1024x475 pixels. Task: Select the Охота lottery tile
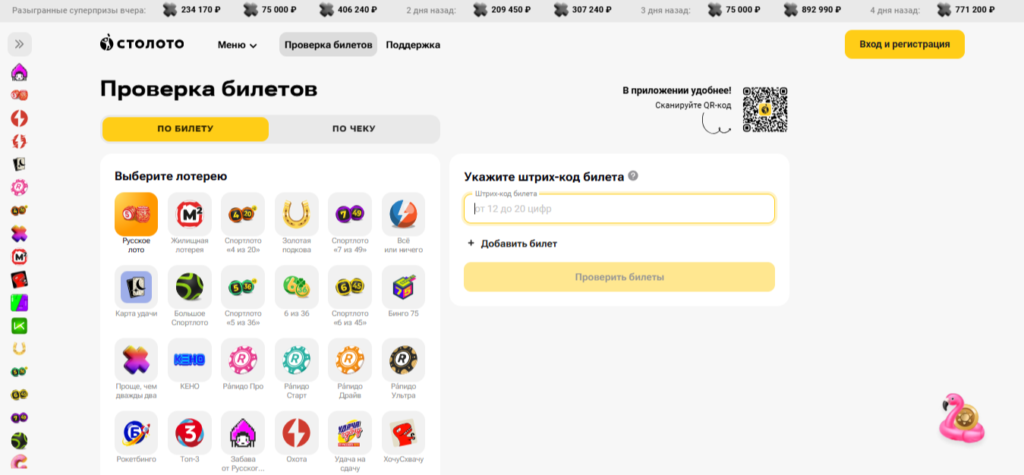coord(296,438)
